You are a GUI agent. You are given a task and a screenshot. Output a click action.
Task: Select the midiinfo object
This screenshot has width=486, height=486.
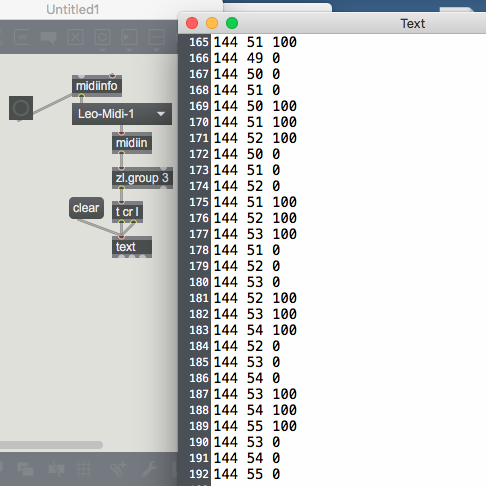pos(97,86)
